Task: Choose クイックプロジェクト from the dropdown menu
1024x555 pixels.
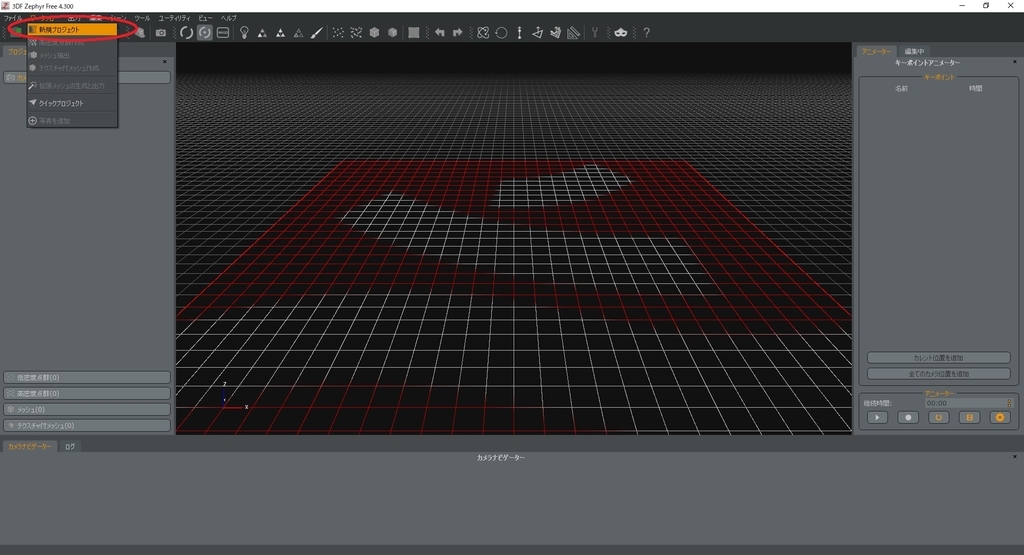Action: click(72, 103)
